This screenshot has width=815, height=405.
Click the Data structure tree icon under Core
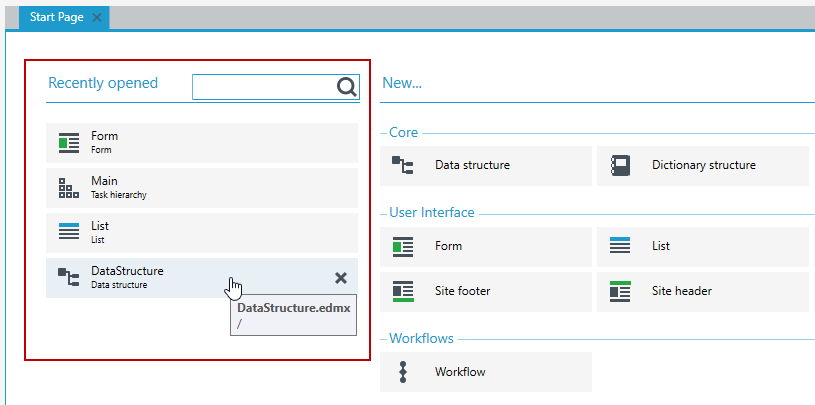[403, 165]
